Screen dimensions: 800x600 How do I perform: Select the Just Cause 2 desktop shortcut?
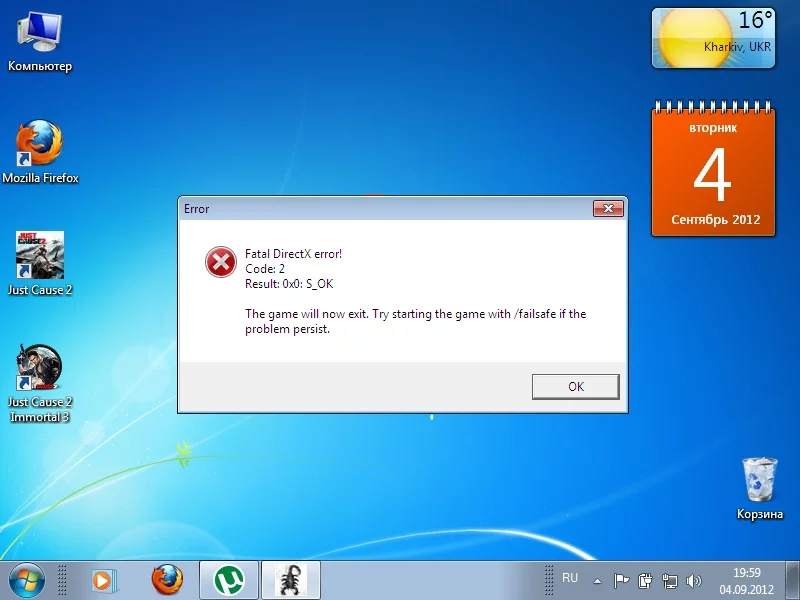40,264
